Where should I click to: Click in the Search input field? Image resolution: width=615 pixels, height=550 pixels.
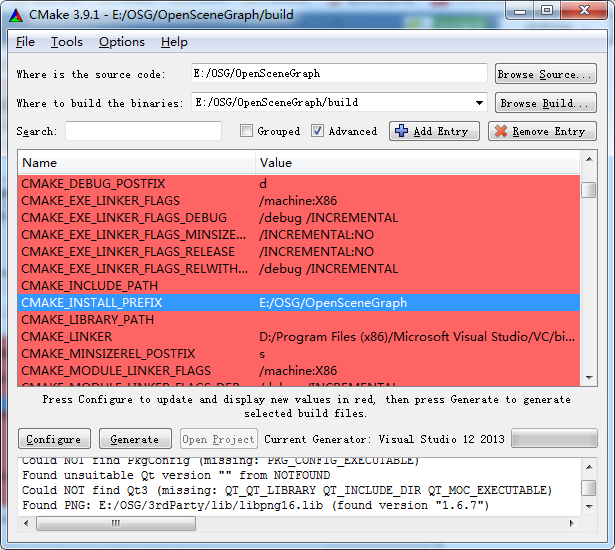(x=143, y=131)
